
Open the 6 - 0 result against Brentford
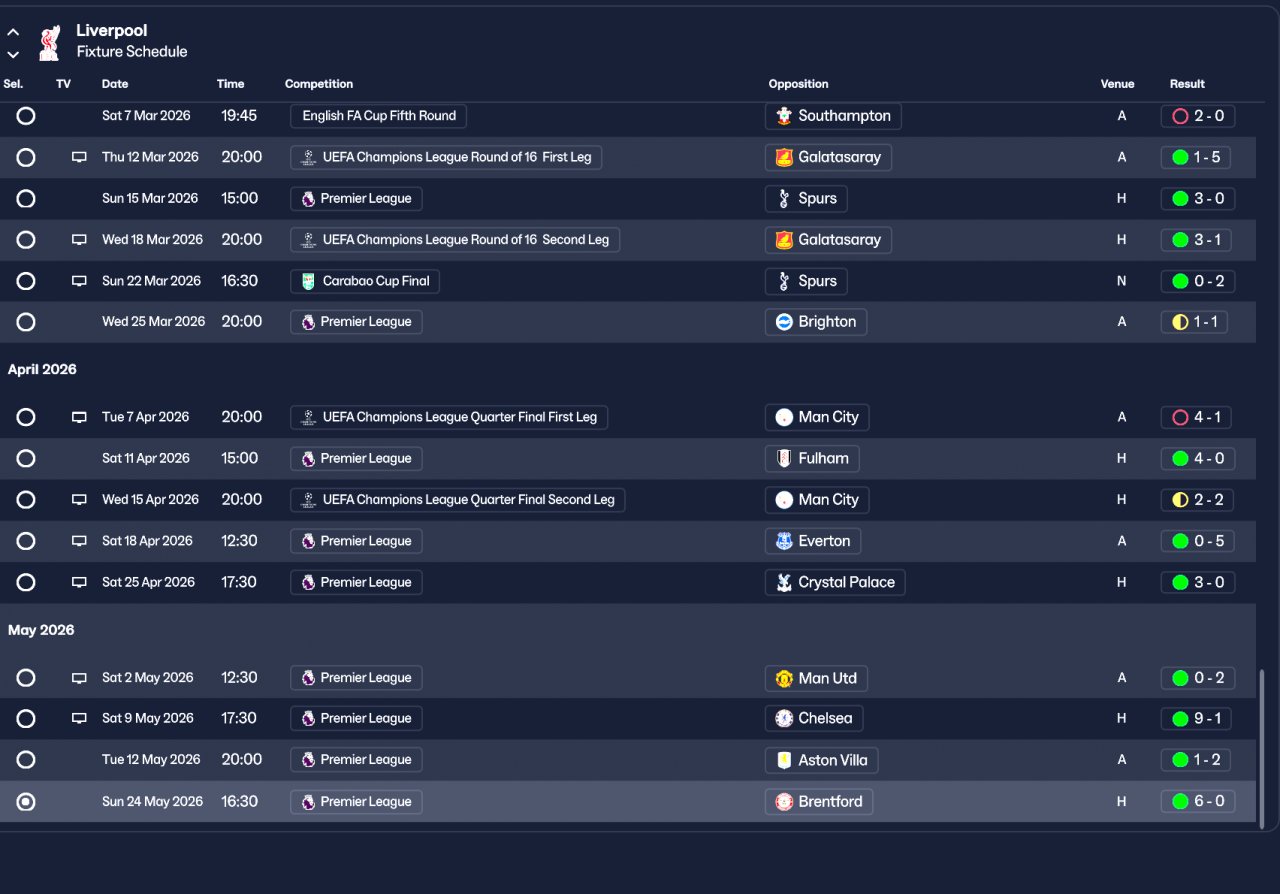[x=1198, y=802]
